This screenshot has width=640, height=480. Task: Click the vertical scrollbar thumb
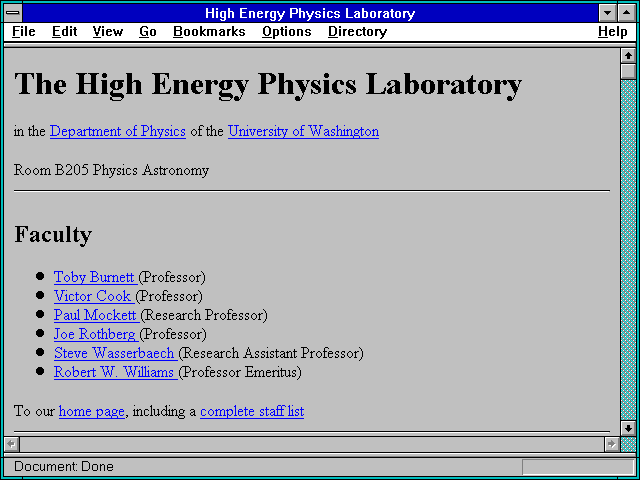628,71
